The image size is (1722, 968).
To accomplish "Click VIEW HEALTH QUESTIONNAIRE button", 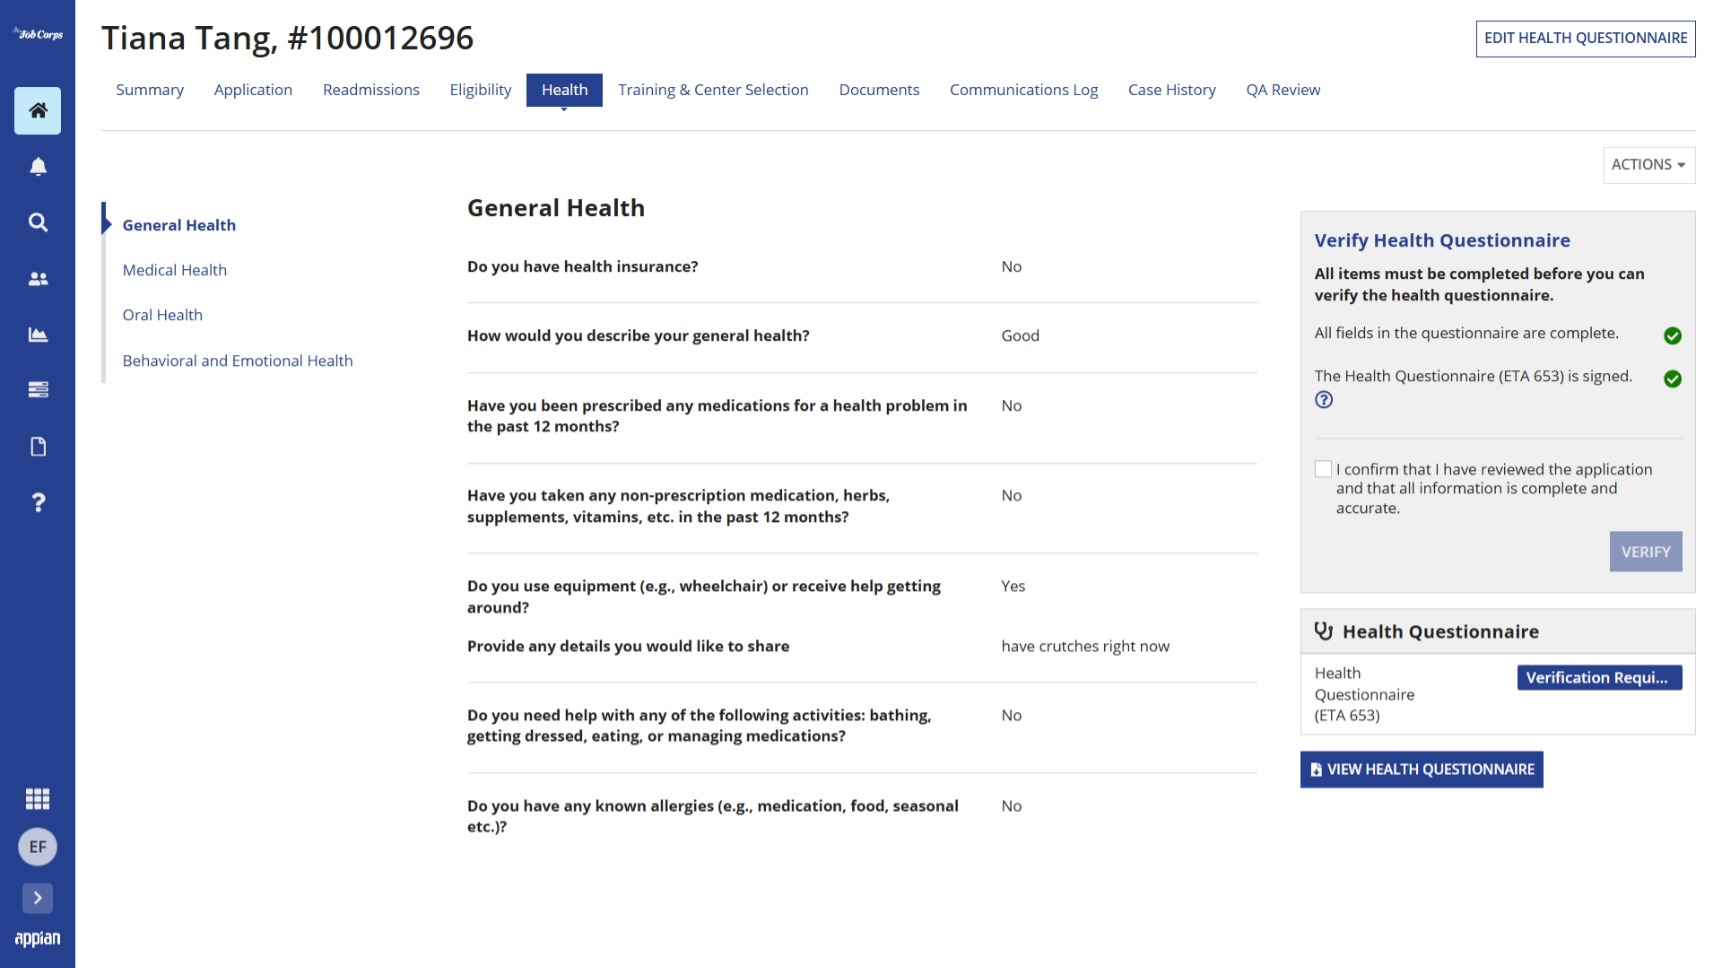I will click(x=1421, y=770).
